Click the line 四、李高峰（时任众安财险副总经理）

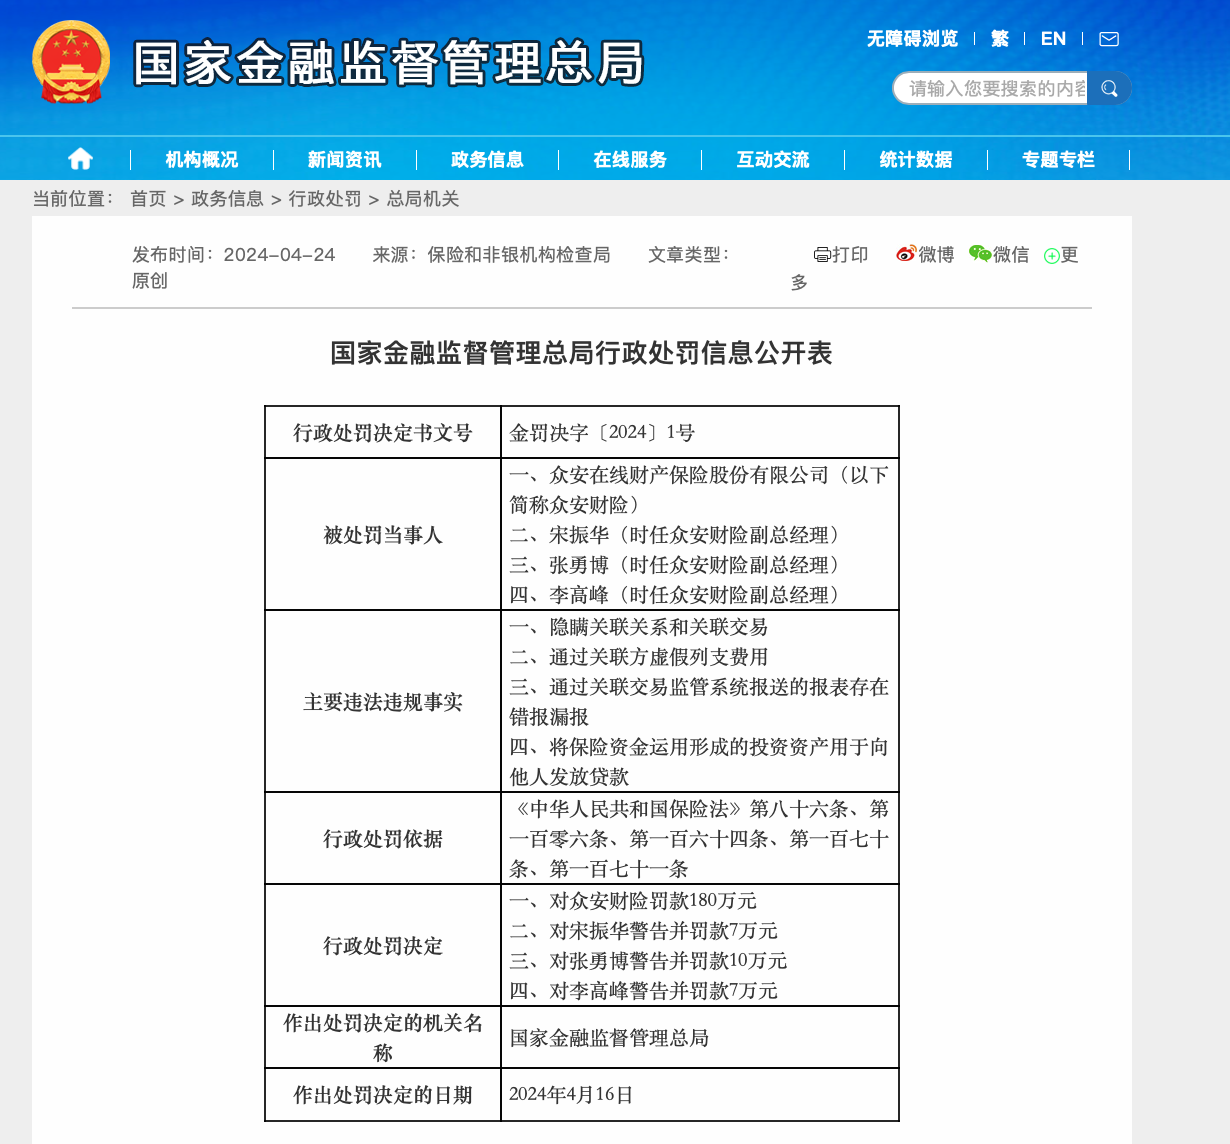(679, 595)
